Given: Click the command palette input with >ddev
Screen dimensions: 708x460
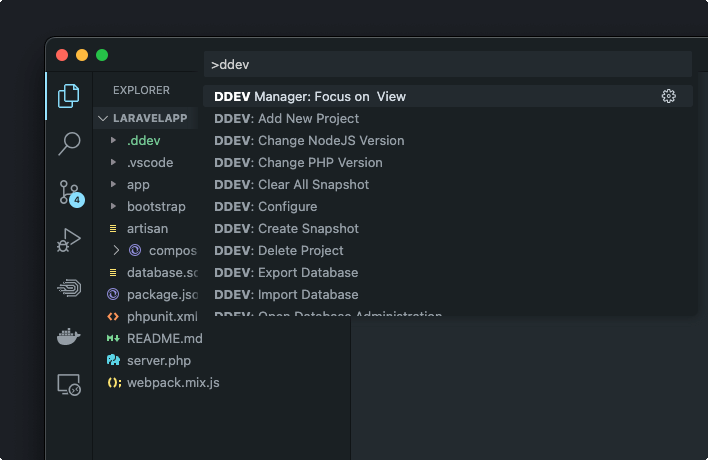Looking at the screenshot, I should tap(447, 65).
